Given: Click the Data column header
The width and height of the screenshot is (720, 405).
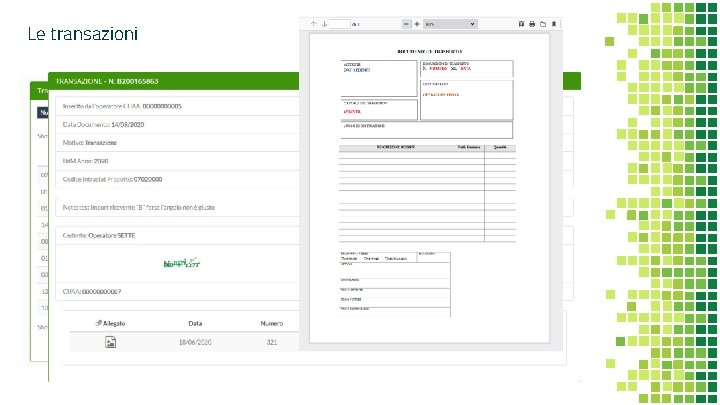Looking at the screenshot, I should tap(195, 323).
